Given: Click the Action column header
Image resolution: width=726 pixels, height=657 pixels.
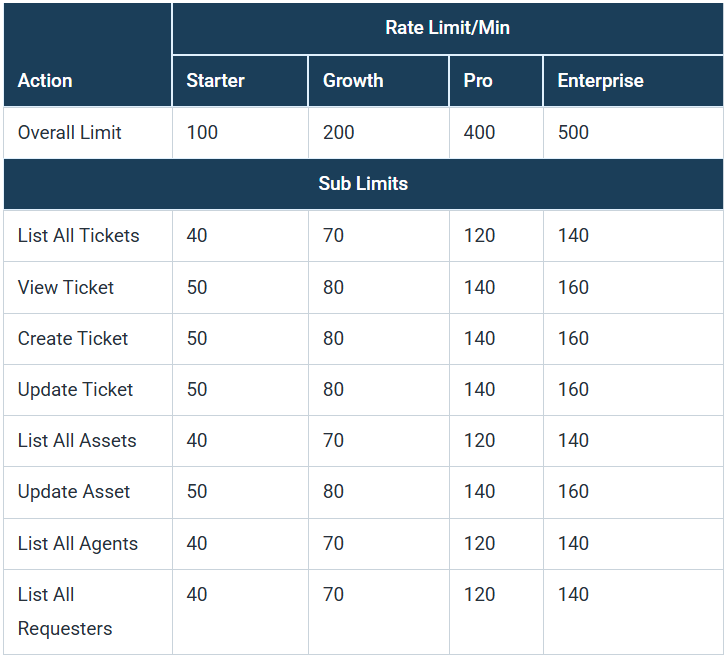Looking at the screenshot, I should click(x=45, y=81).
